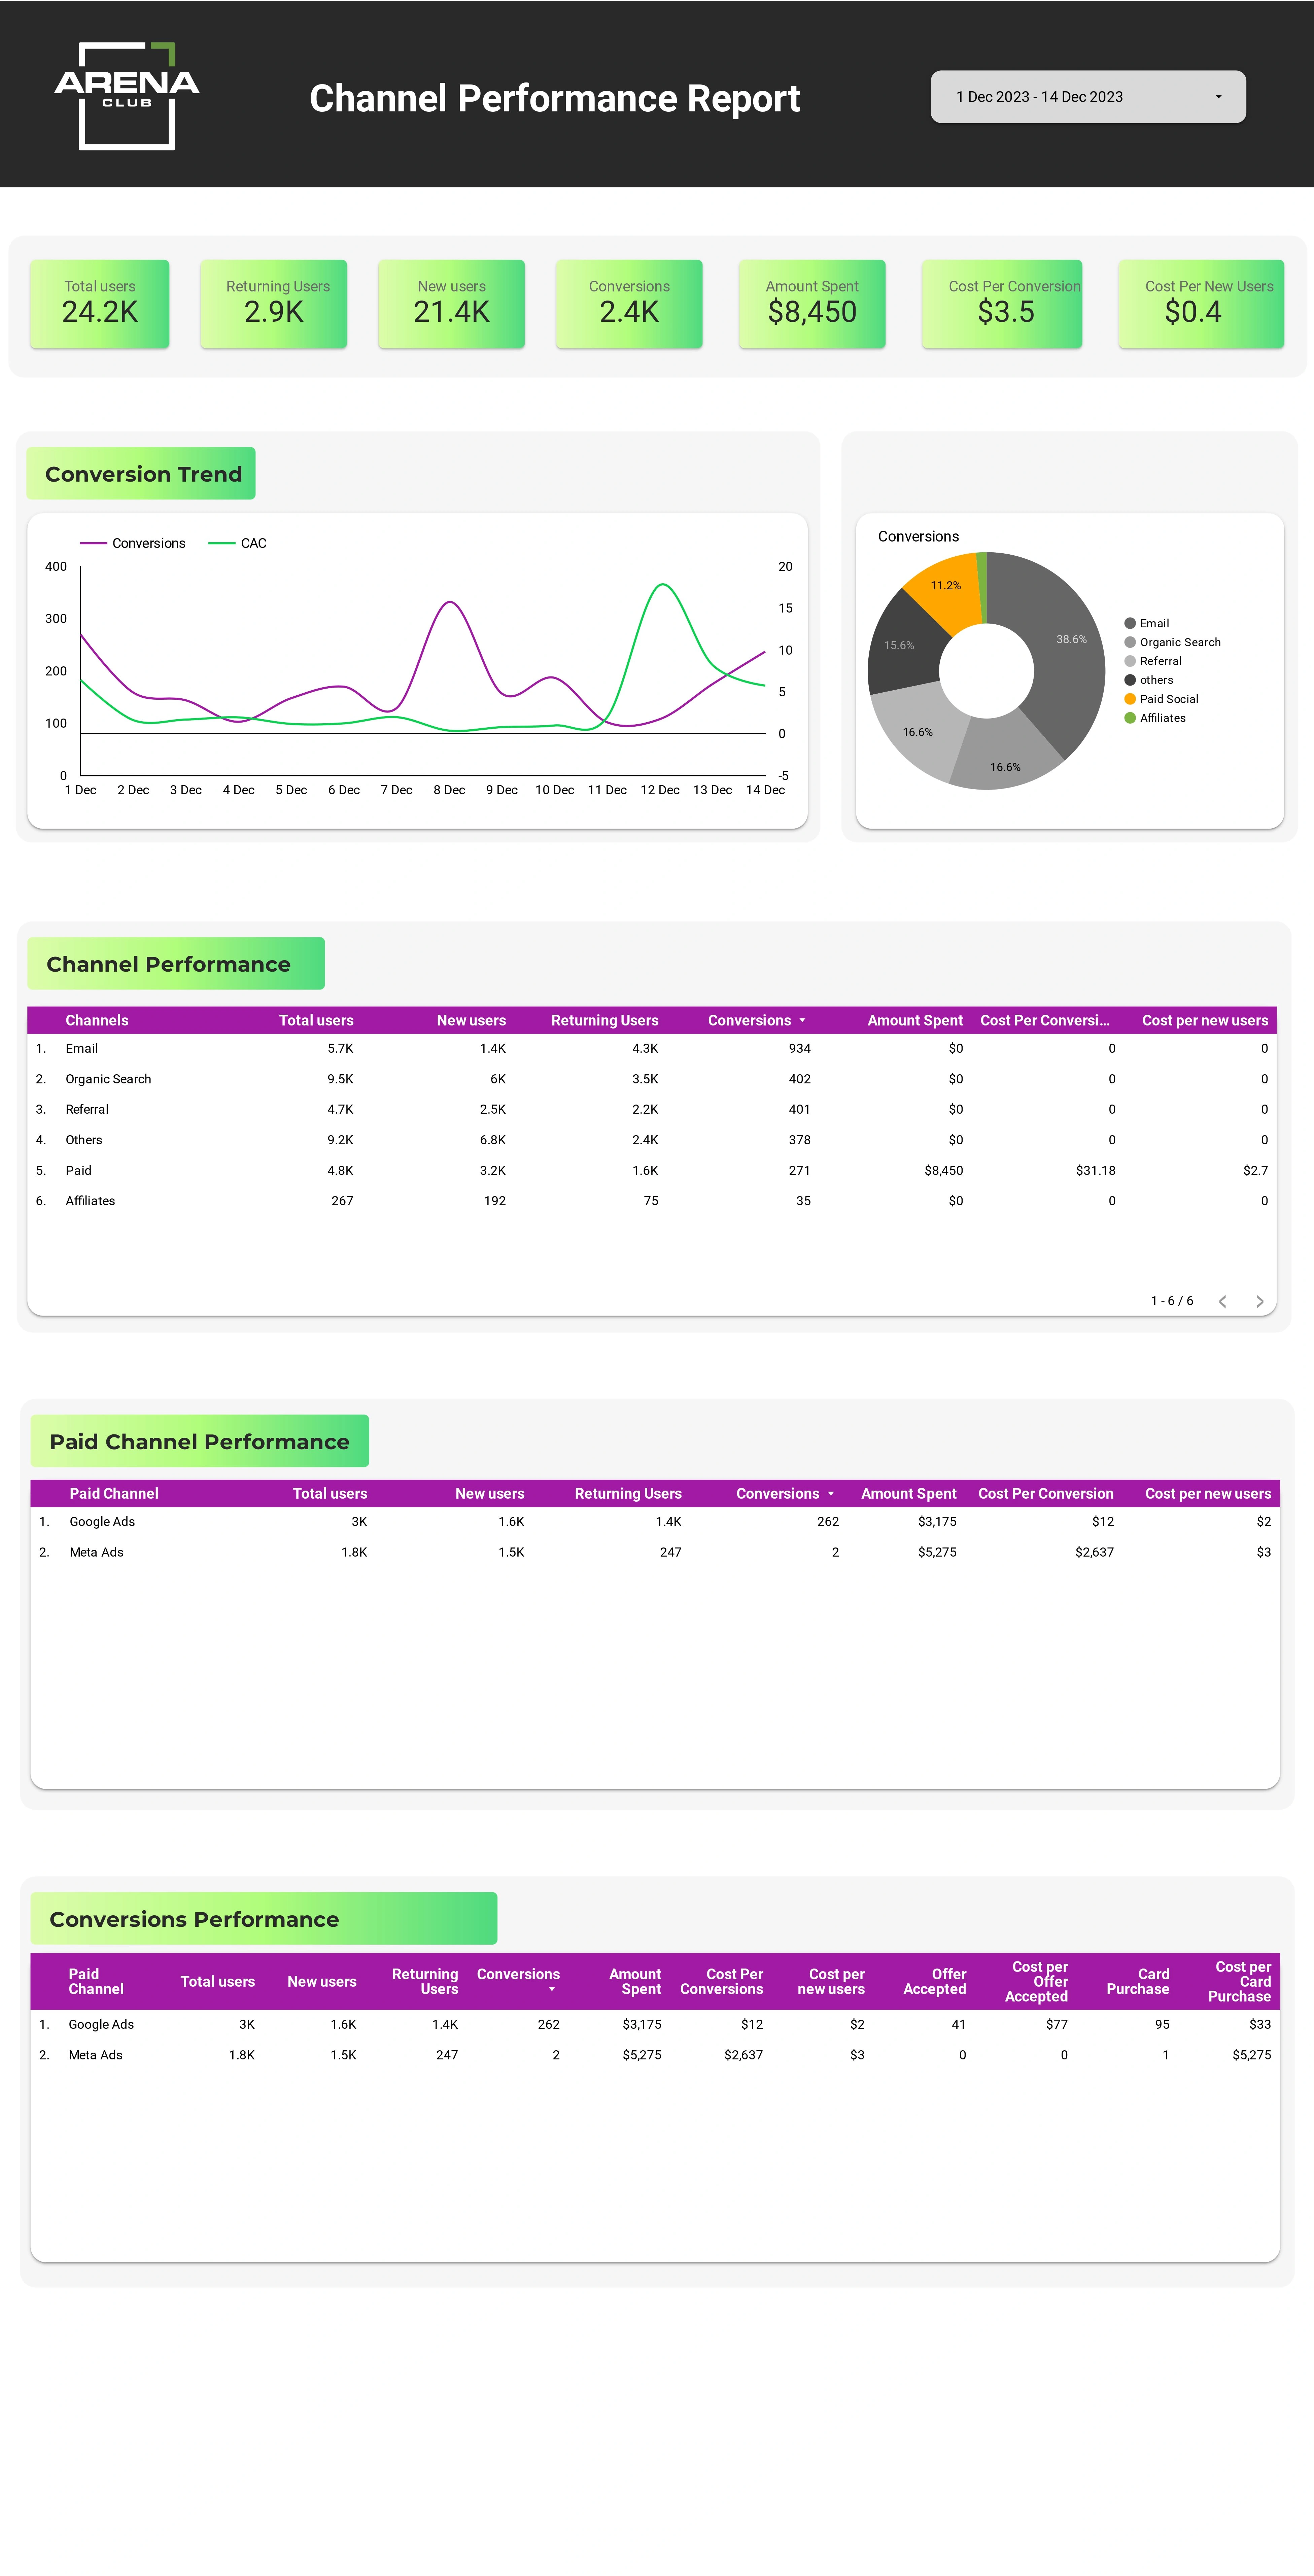Select the Others channel row
This screenshot has height=2576, width=1314.
pyautogui.click(x=652, y=1140)
